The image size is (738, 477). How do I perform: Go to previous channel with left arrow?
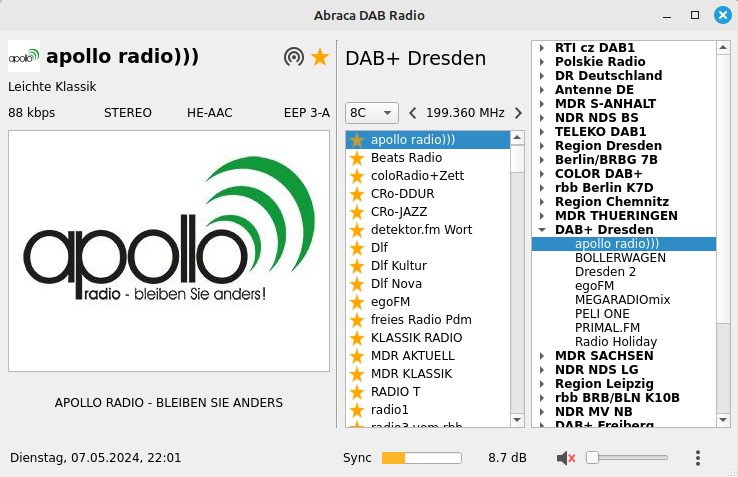413,113
